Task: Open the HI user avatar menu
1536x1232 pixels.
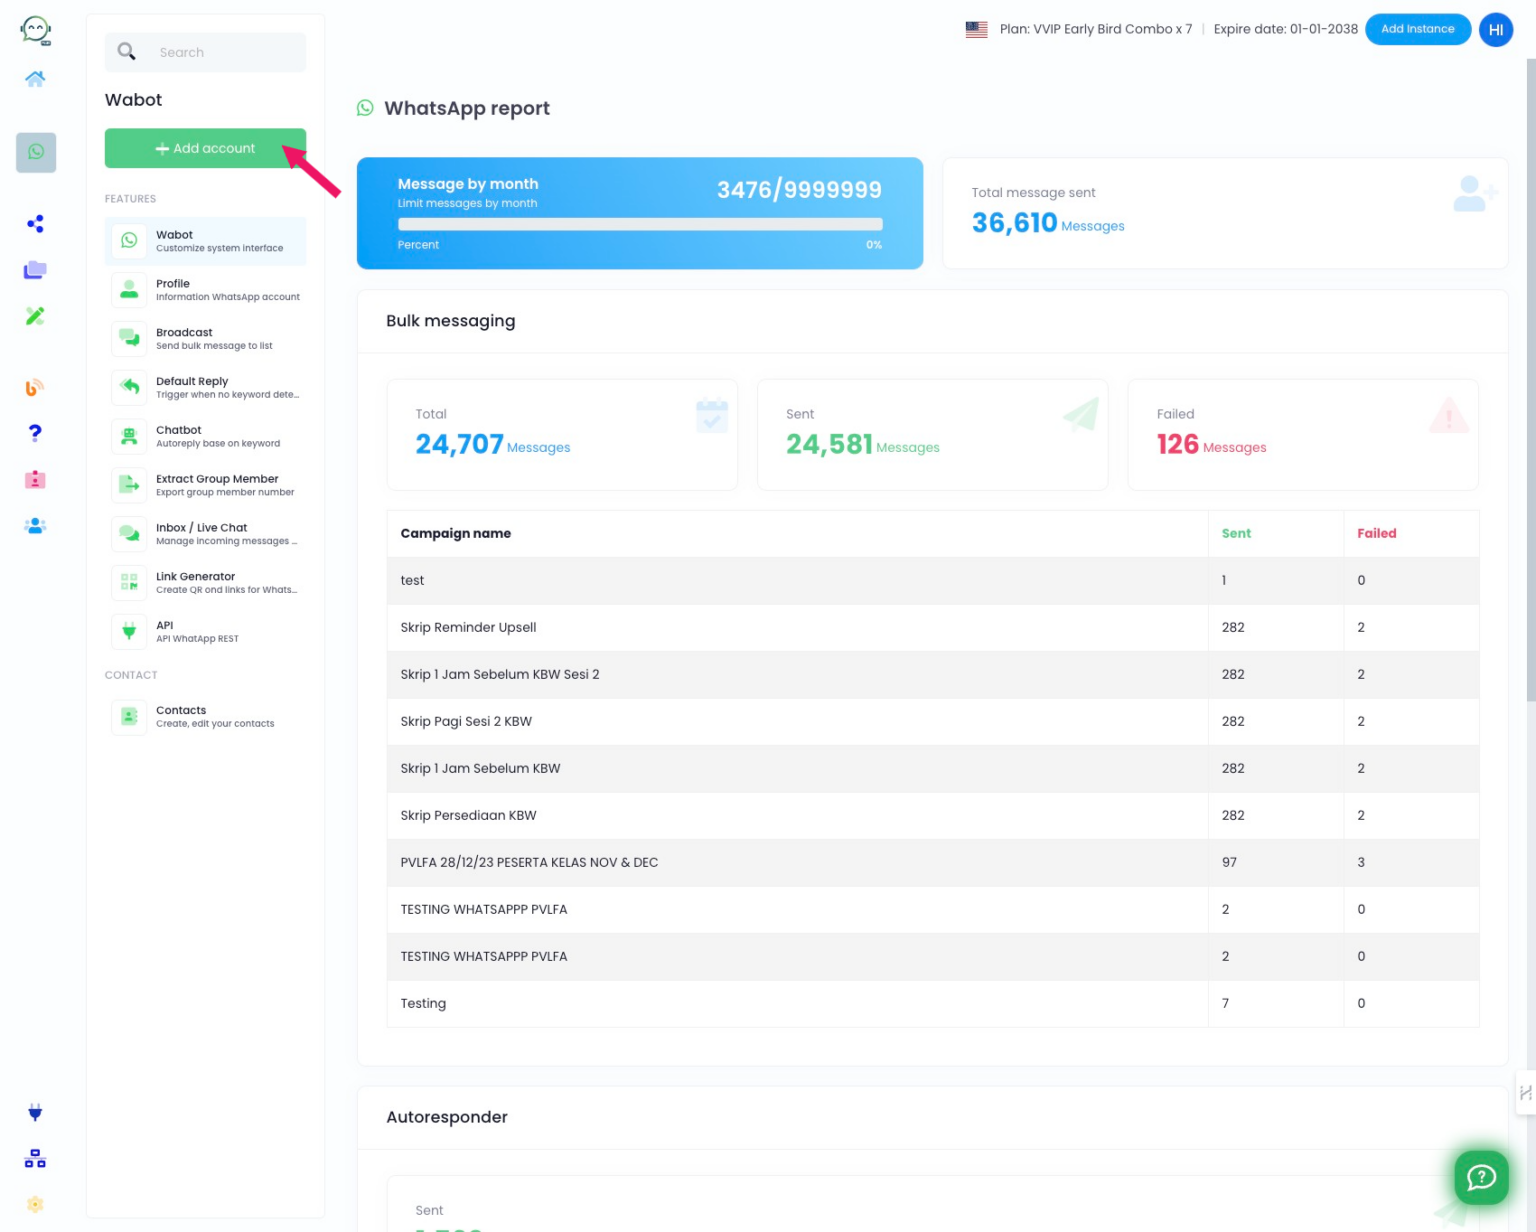Action: pyautogui.click(x=1495, y=30)
